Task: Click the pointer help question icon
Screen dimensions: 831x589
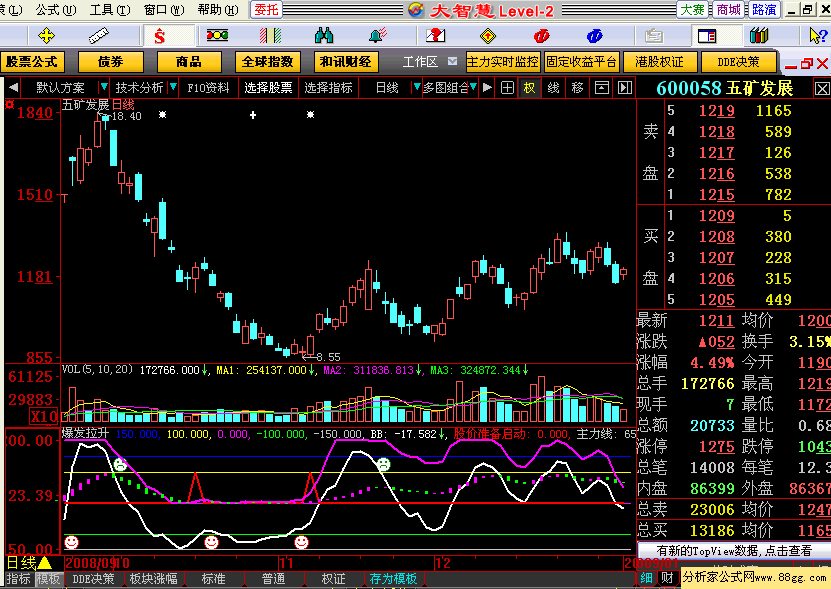Action: [x=818, y=36]
